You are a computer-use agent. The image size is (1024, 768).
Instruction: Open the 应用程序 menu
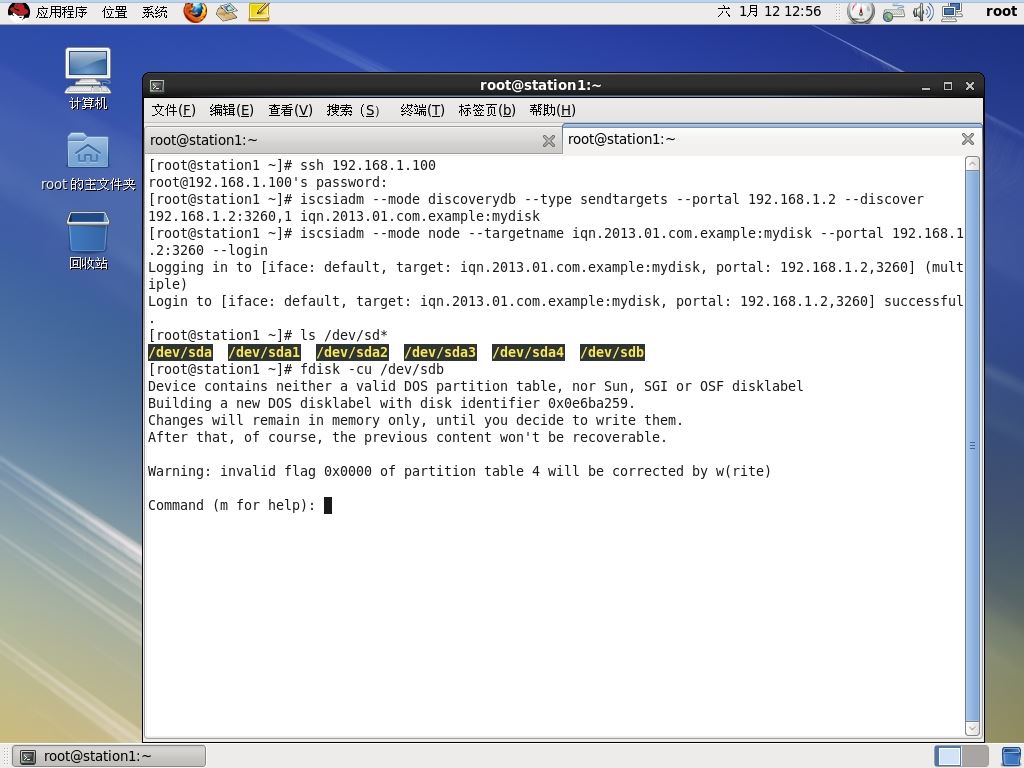[x=61, y=12]
